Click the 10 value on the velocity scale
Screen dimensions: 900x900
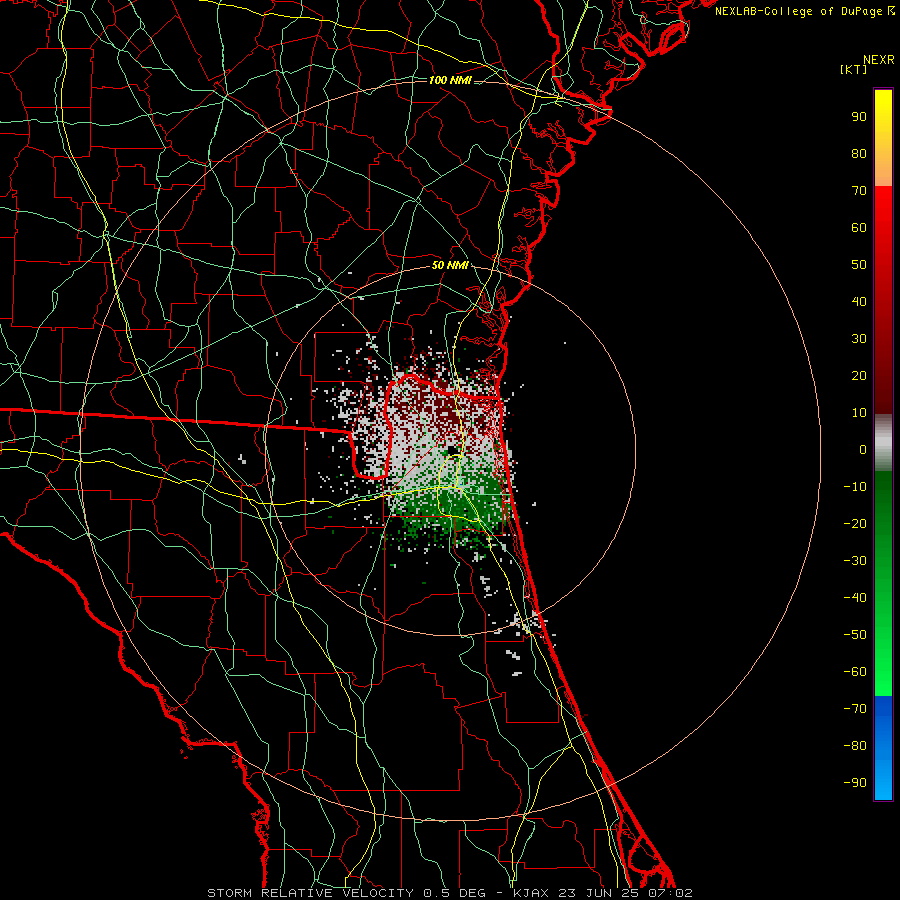(x=859, y=413)
